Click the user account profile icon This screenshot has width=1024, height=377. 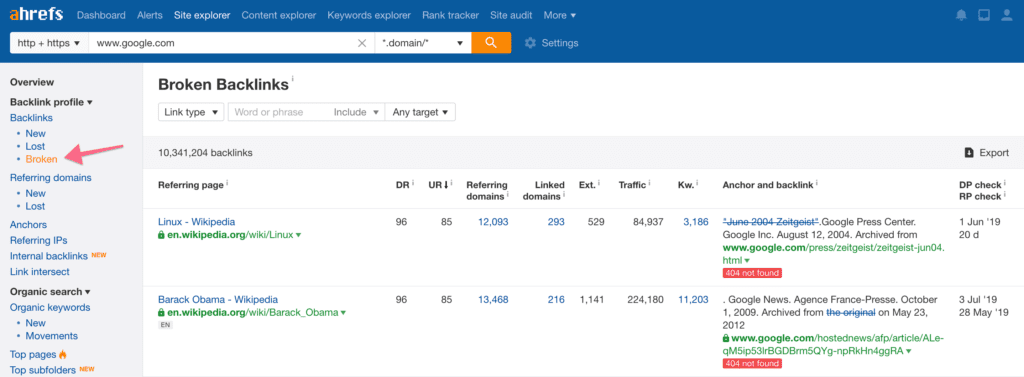pyautogui.click(x=1006, y=15)
